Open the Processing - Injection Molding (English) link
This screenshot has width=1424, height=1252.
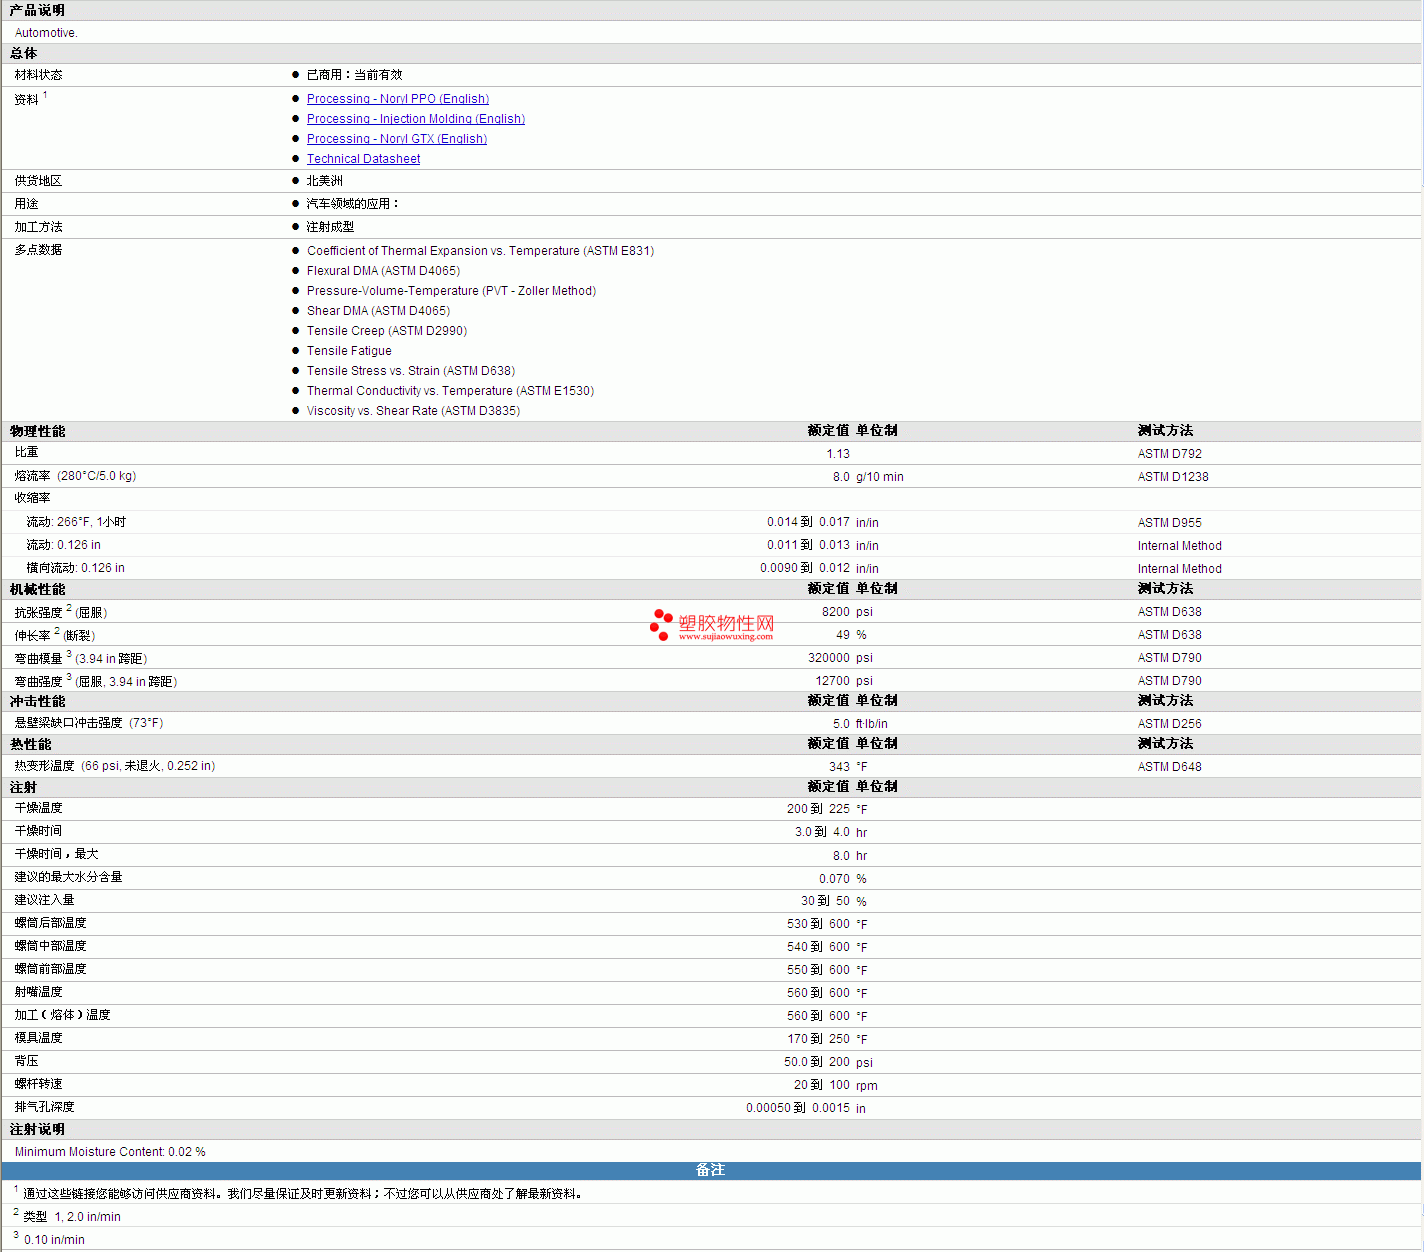click(416, 119)
